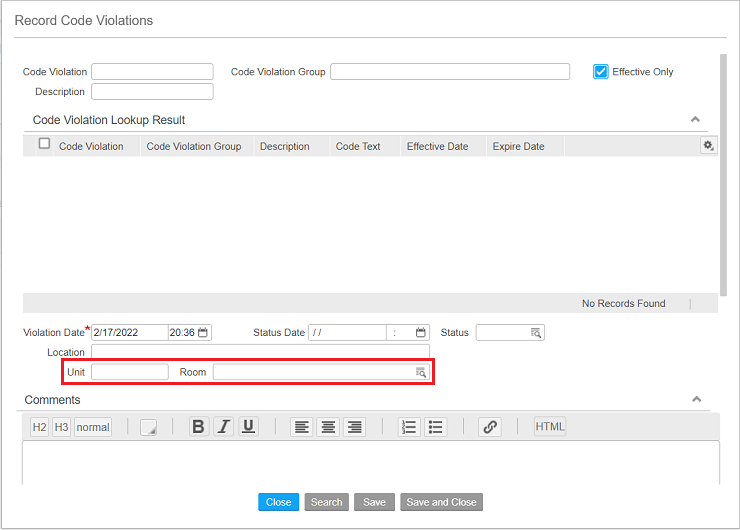
Task: Click the Save and Close button
Action: (x=441, y=502)
